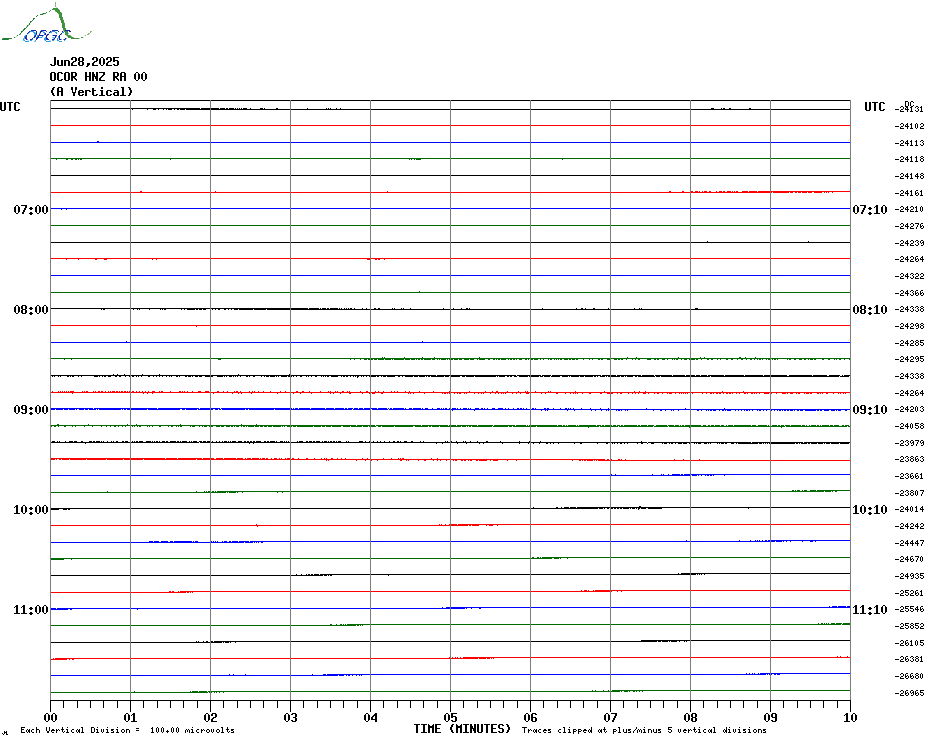Click DC offset value -24276
930x744 pixels.
click(909, 226)
